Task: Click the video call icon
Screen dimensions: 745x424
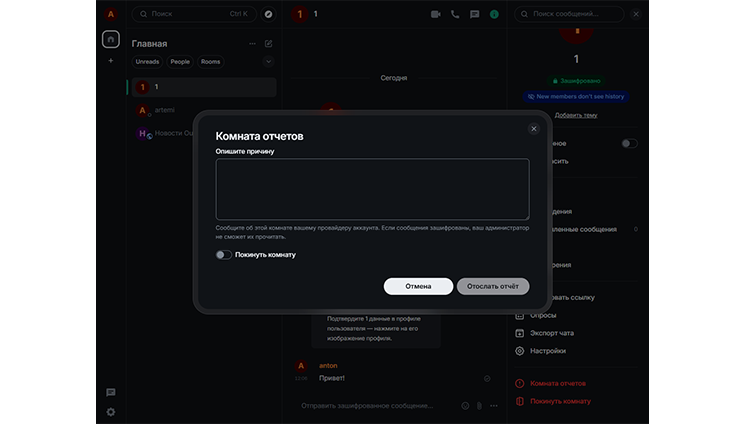Action: tap(436, 14)
